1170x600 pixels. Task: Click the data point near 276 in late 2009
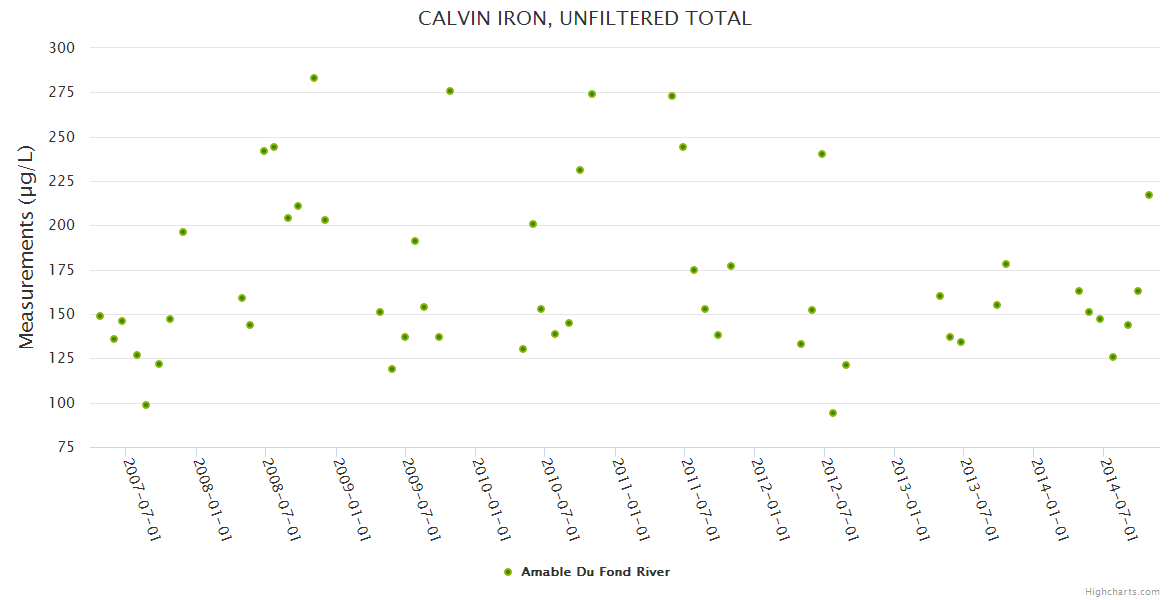450,91
